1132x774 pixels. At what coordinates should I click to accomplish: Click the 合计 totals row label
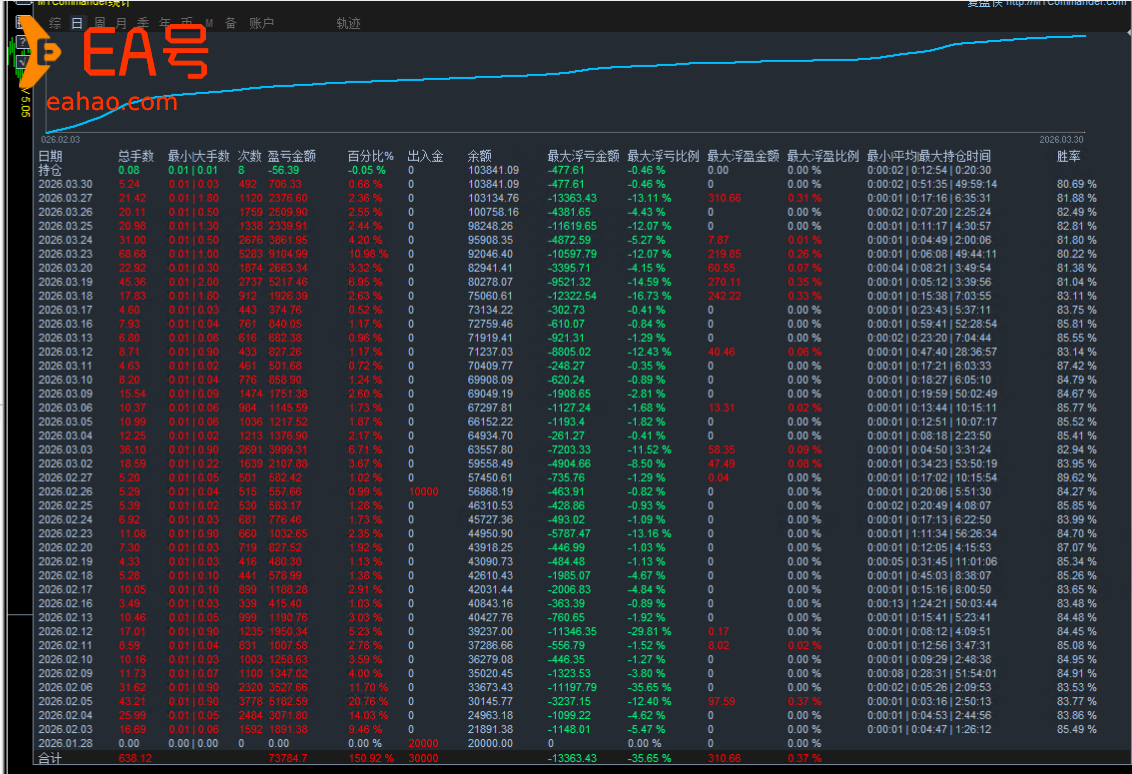[x=50, y=759]
